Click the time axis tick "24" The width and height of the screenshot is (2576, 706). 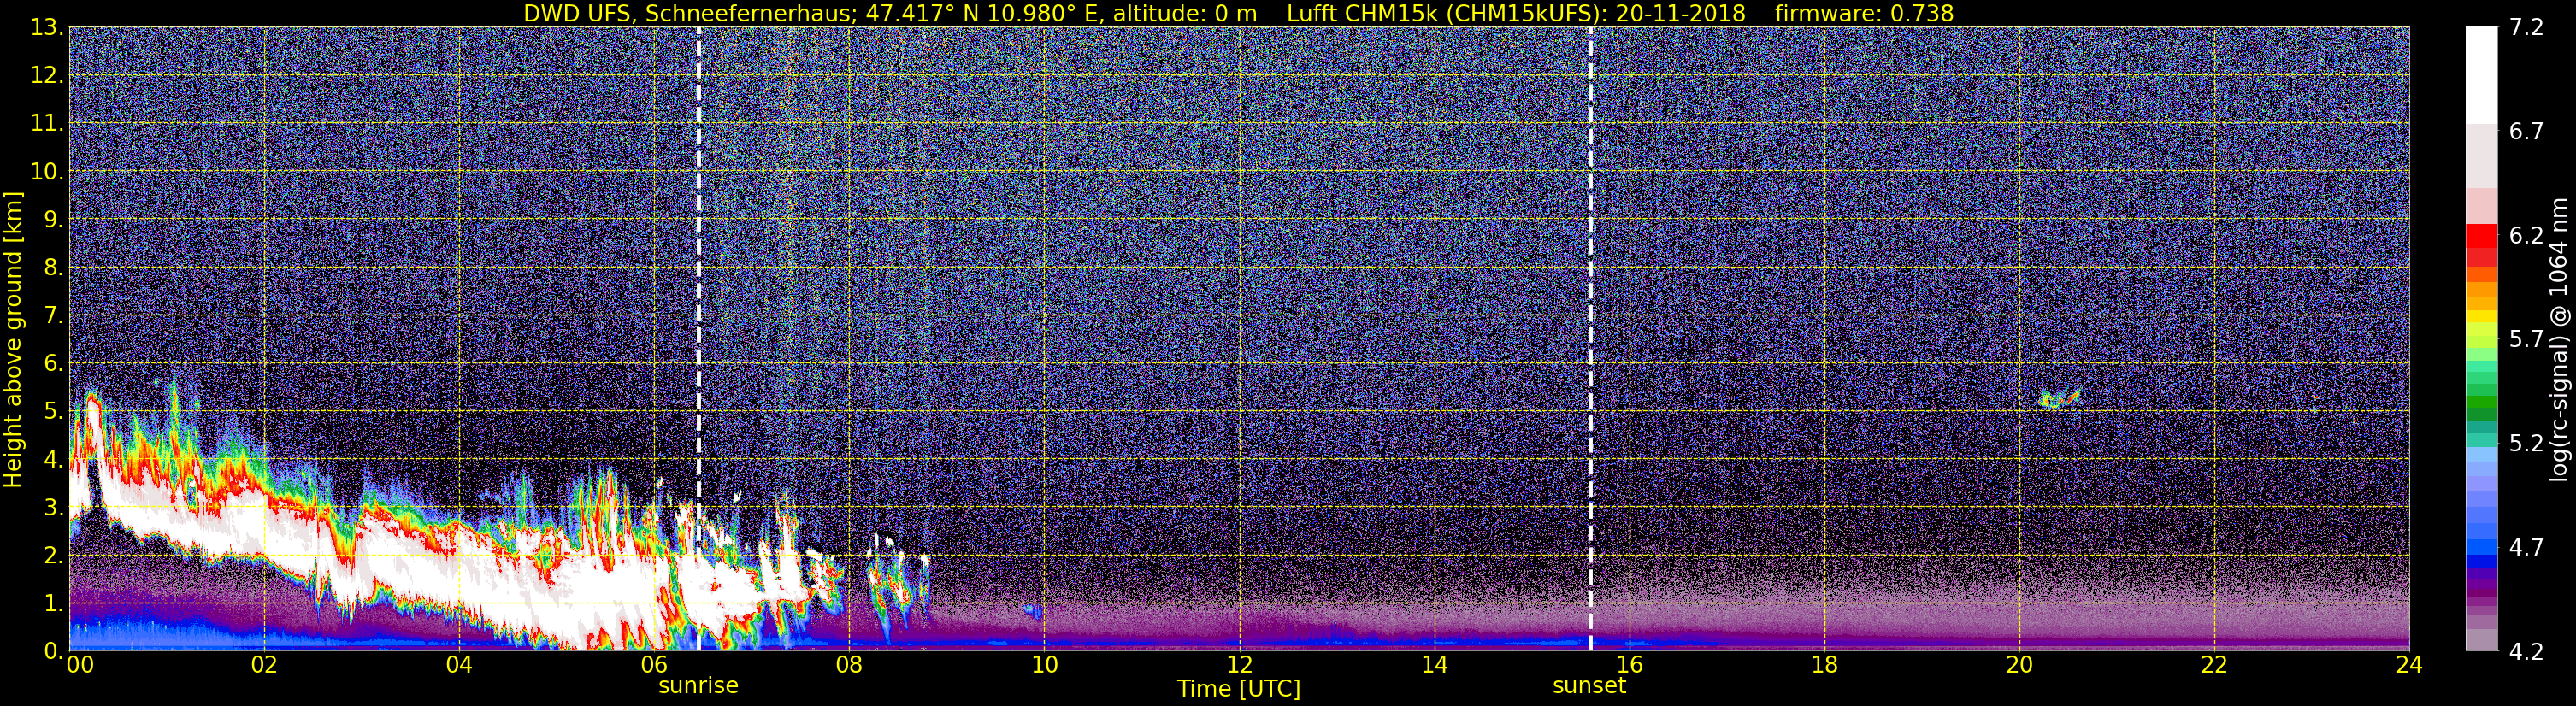point(2409,665)
